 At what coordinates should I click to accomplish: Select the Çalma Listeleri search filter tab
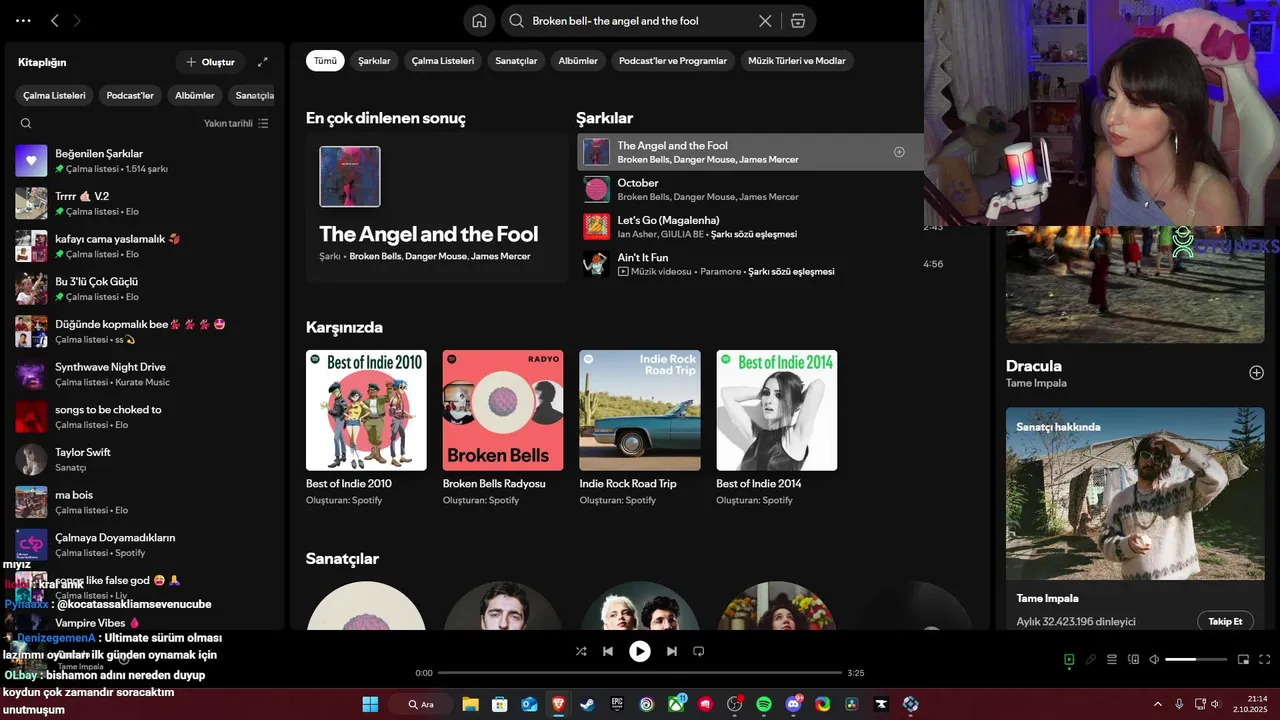tap(443, 60)
